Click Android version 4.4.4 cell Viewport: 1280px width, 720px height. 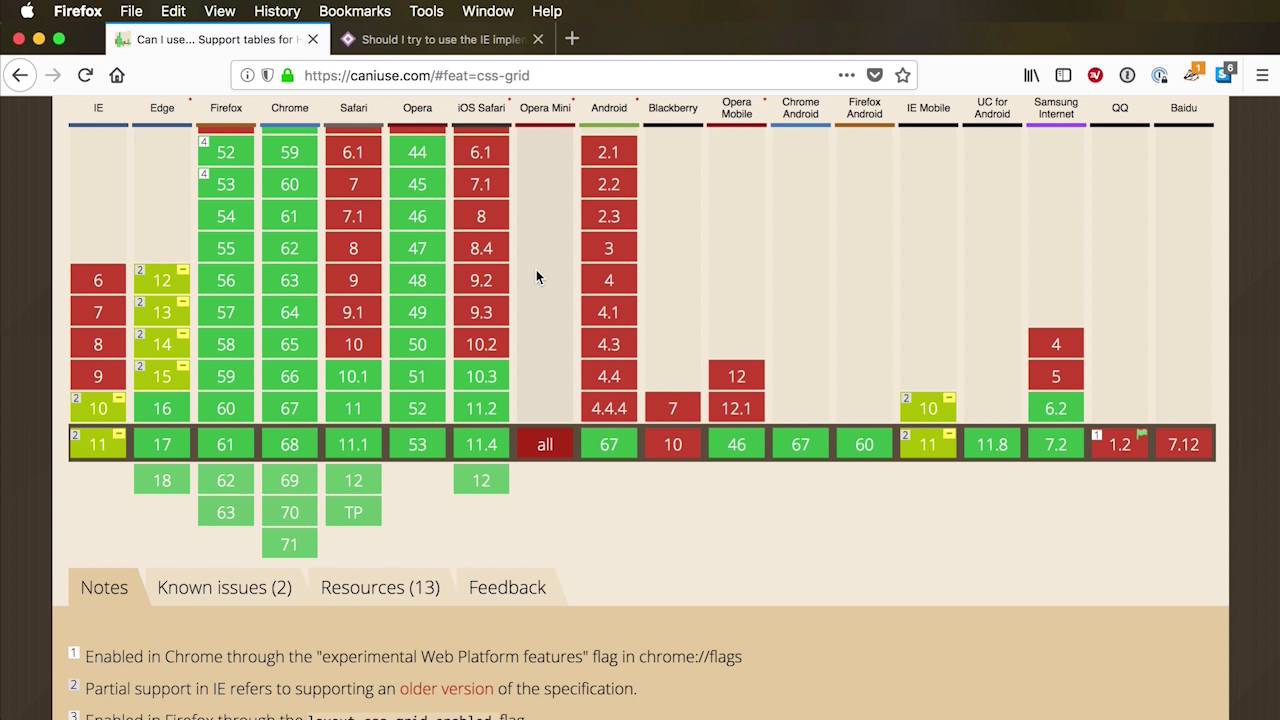(x=609, y=408)
